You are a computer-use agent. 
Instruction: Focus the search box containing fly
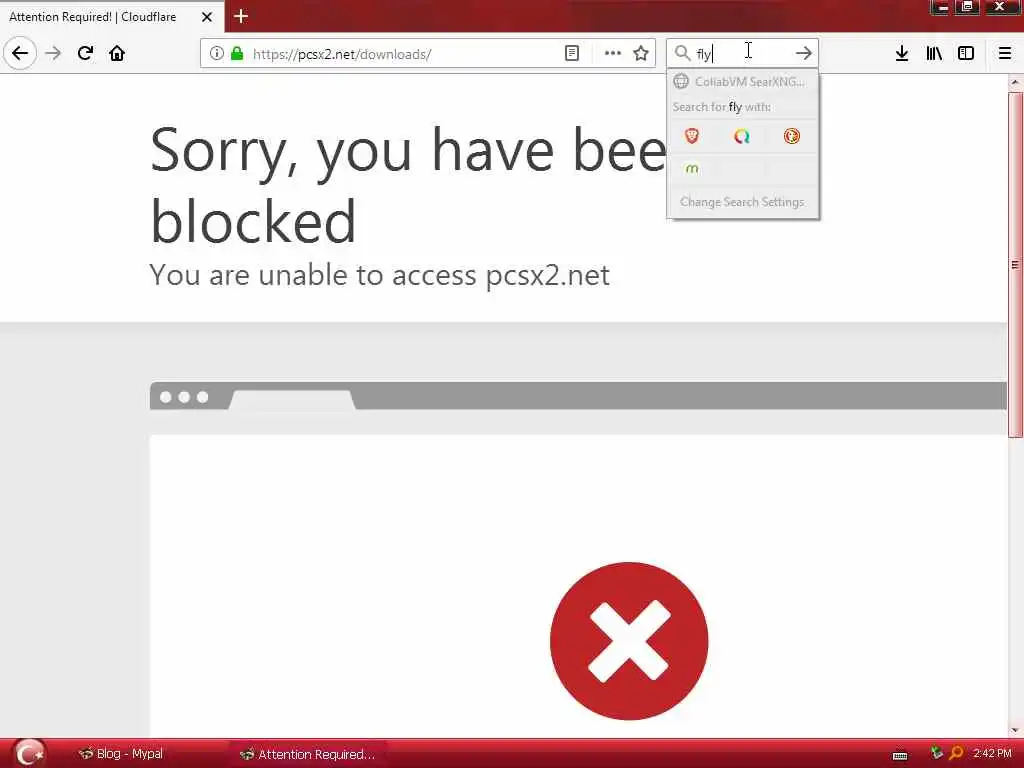coord(742,53)
